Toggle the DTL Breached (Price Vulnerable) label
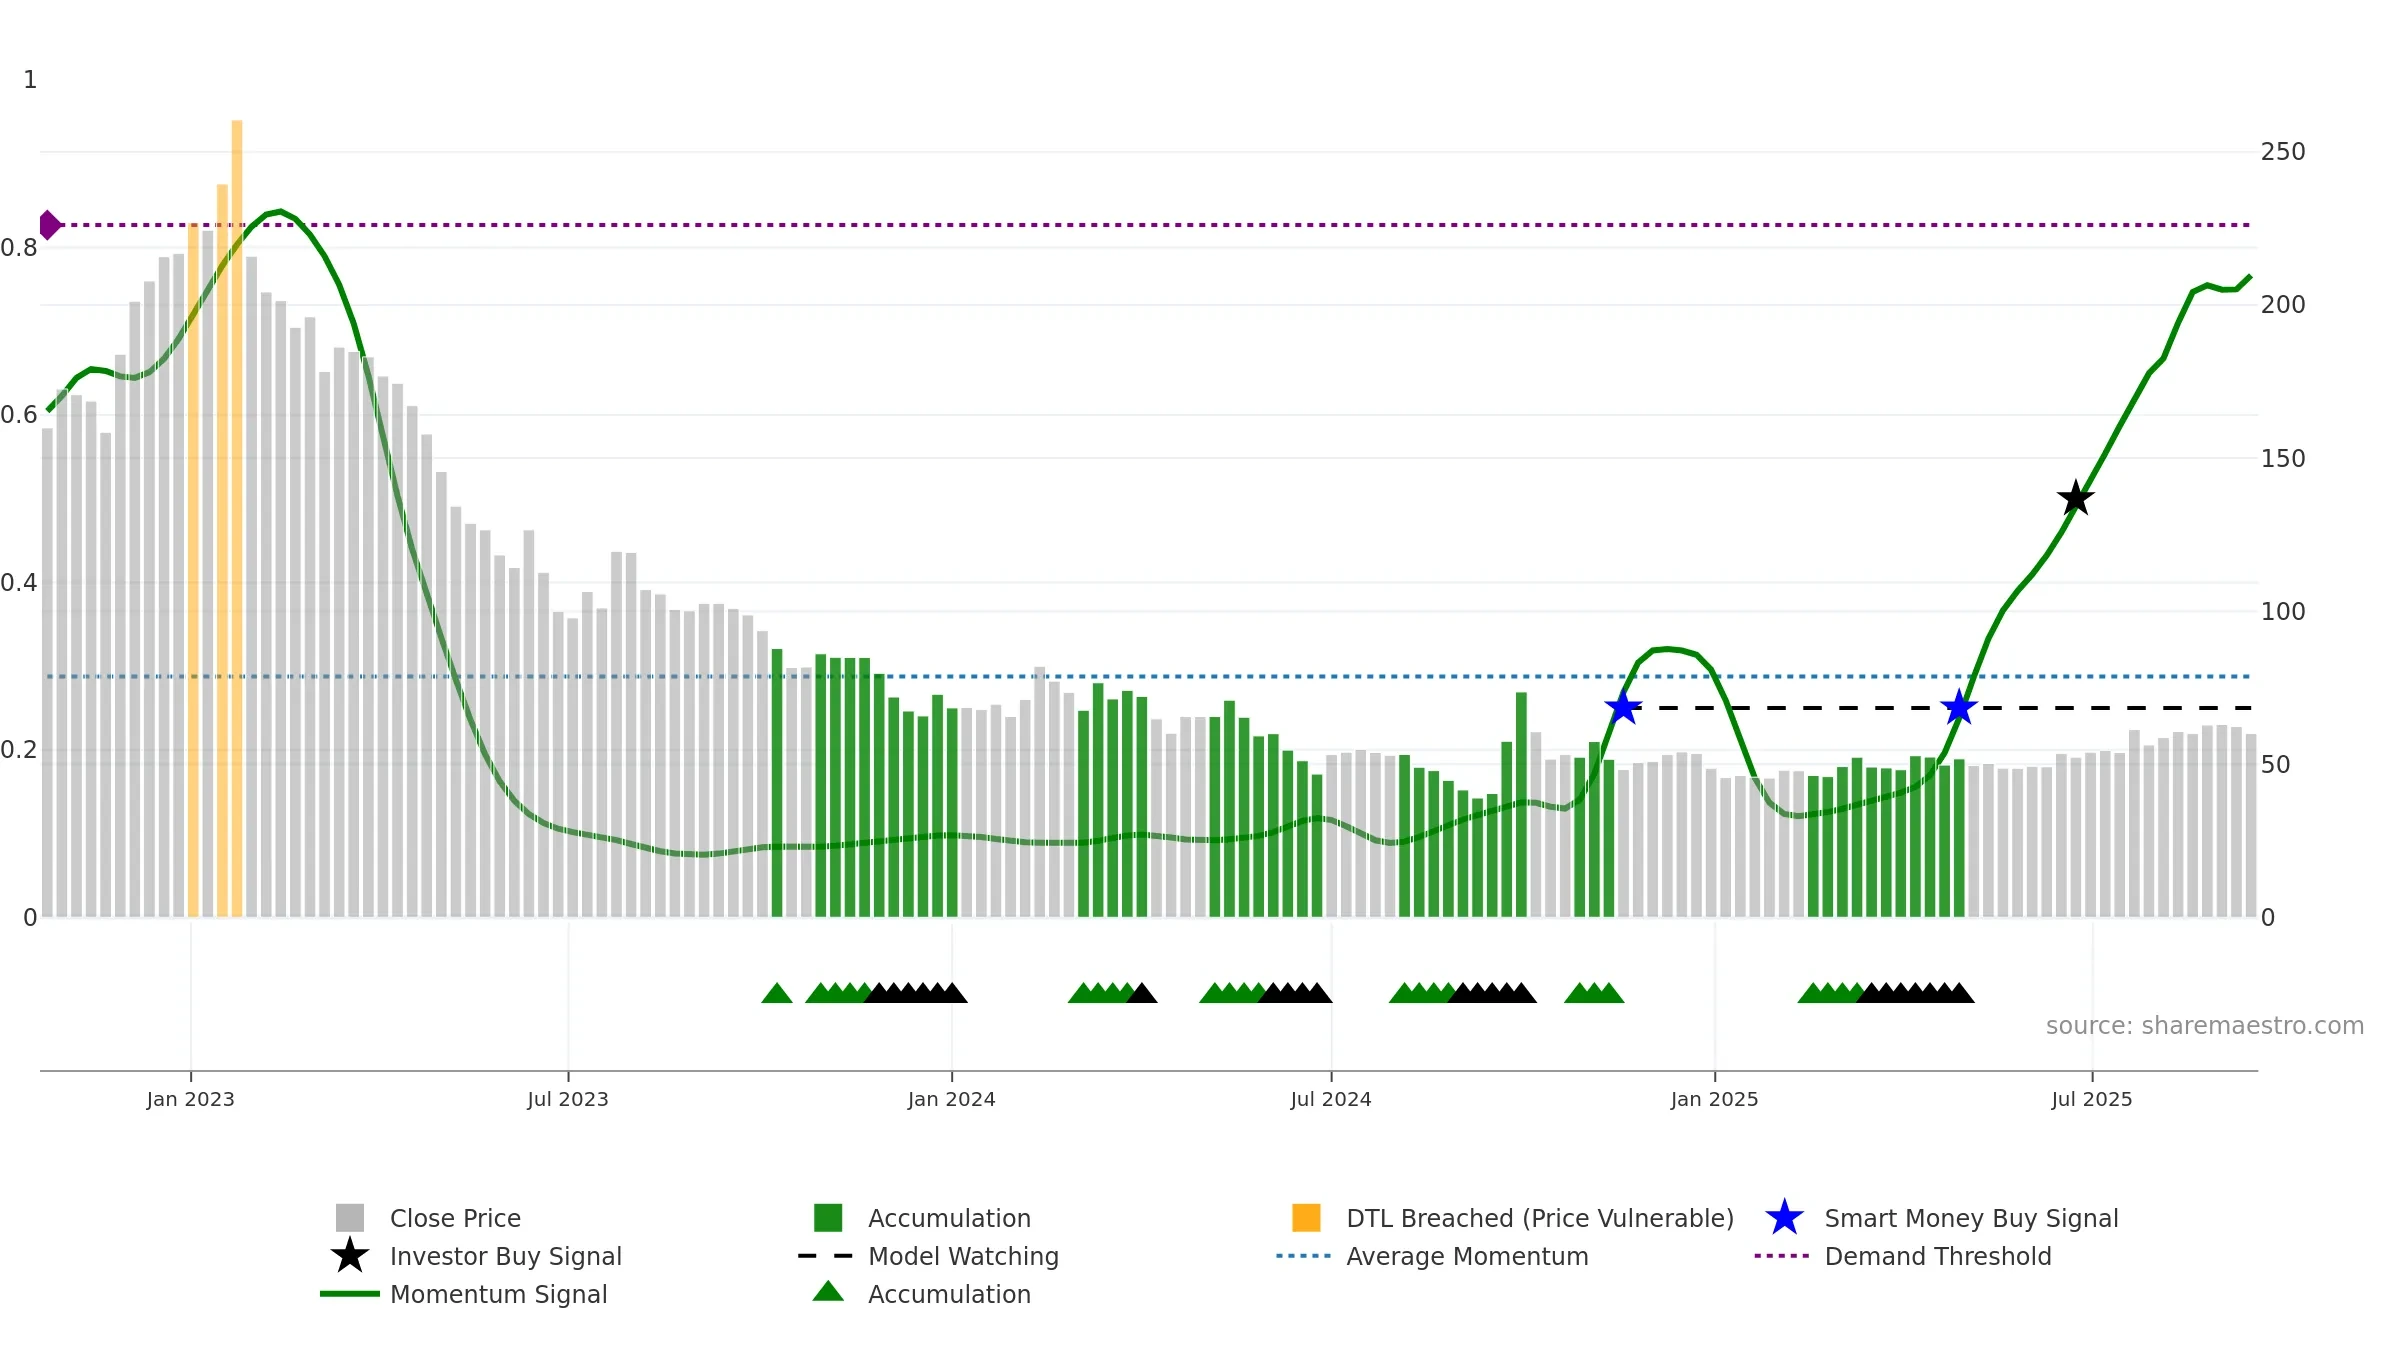Image resolution: width=2400 pixels, height=1350 pixels. 1540,1218
